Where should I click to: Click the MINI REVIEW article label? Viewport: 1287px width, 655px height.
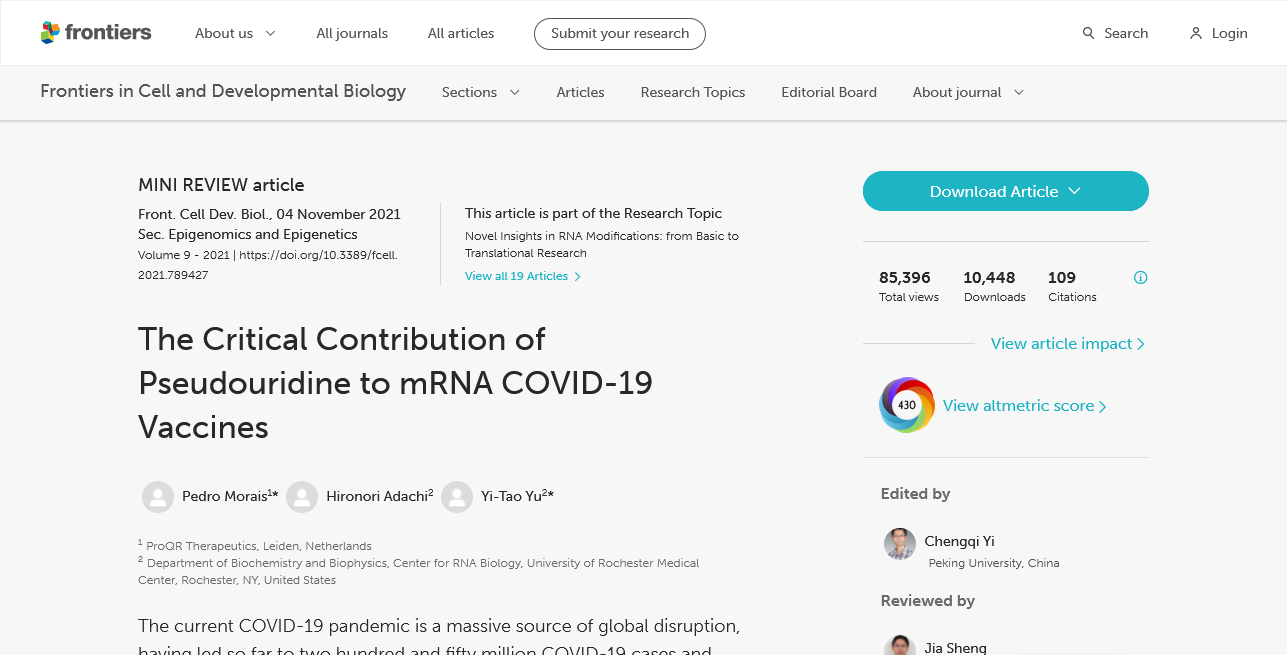(x=221, y=185)
